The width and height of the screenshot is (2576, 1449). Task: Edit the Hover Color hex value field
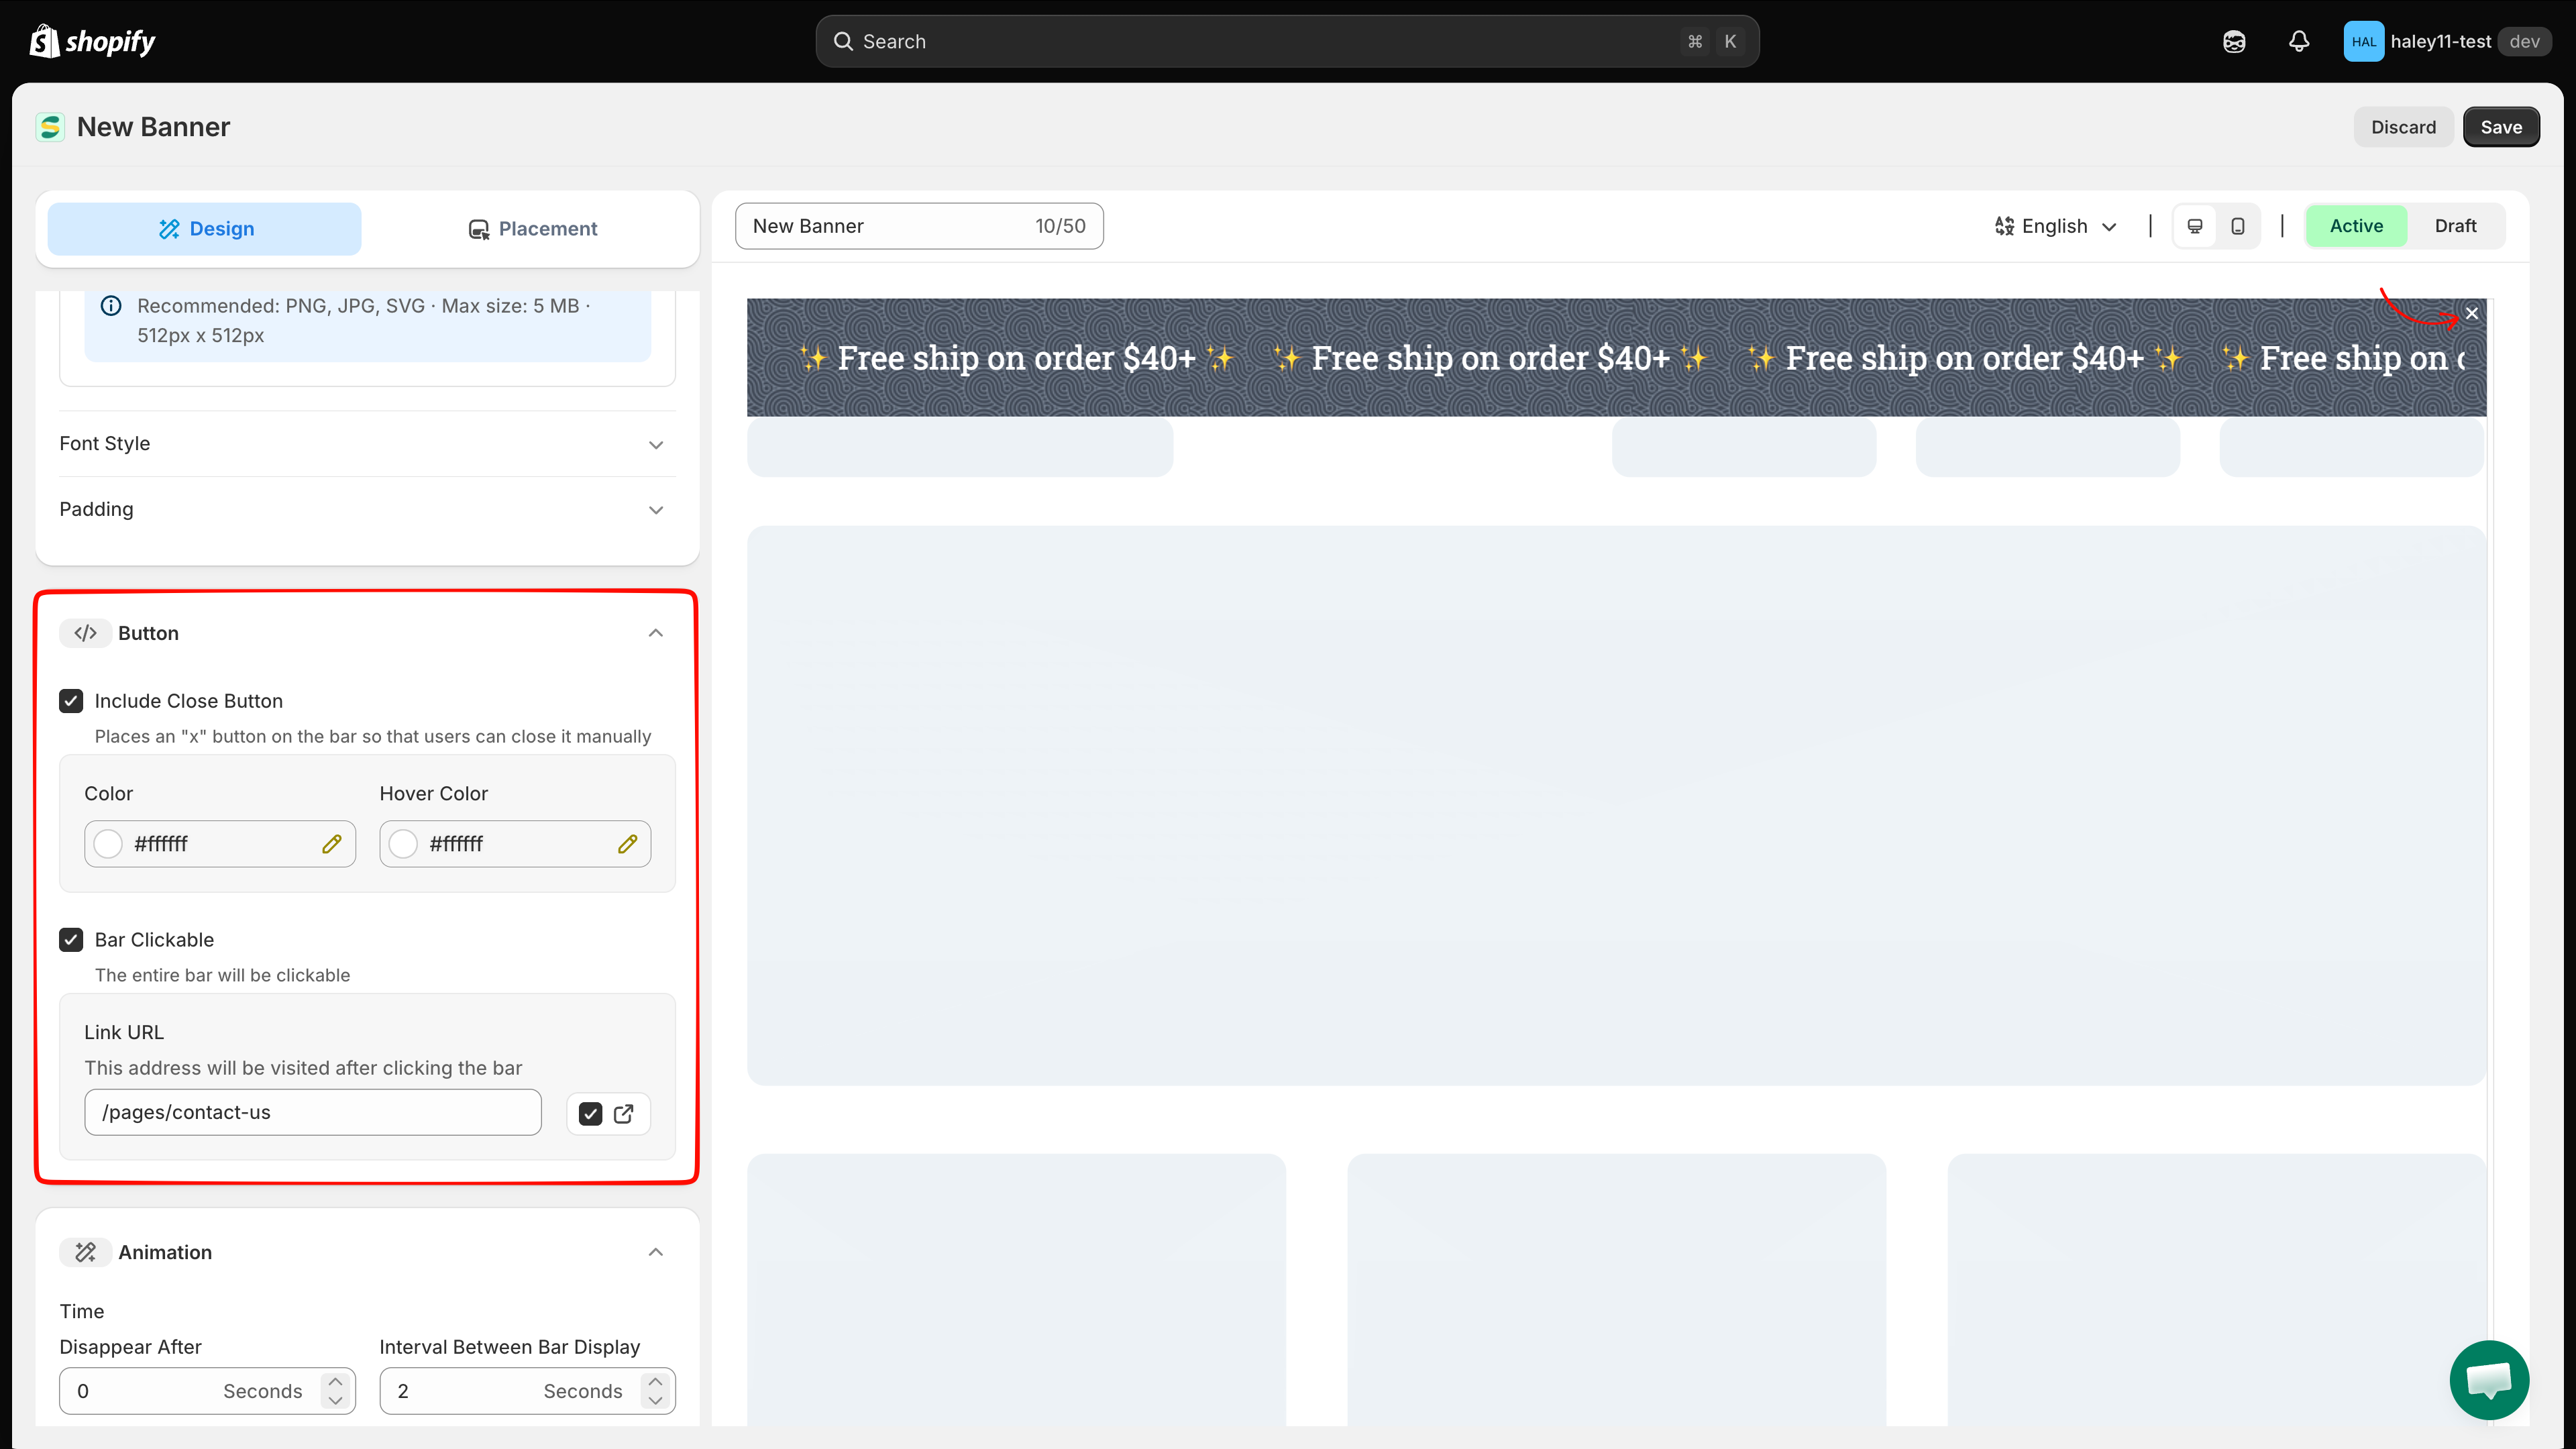point(515,844)
